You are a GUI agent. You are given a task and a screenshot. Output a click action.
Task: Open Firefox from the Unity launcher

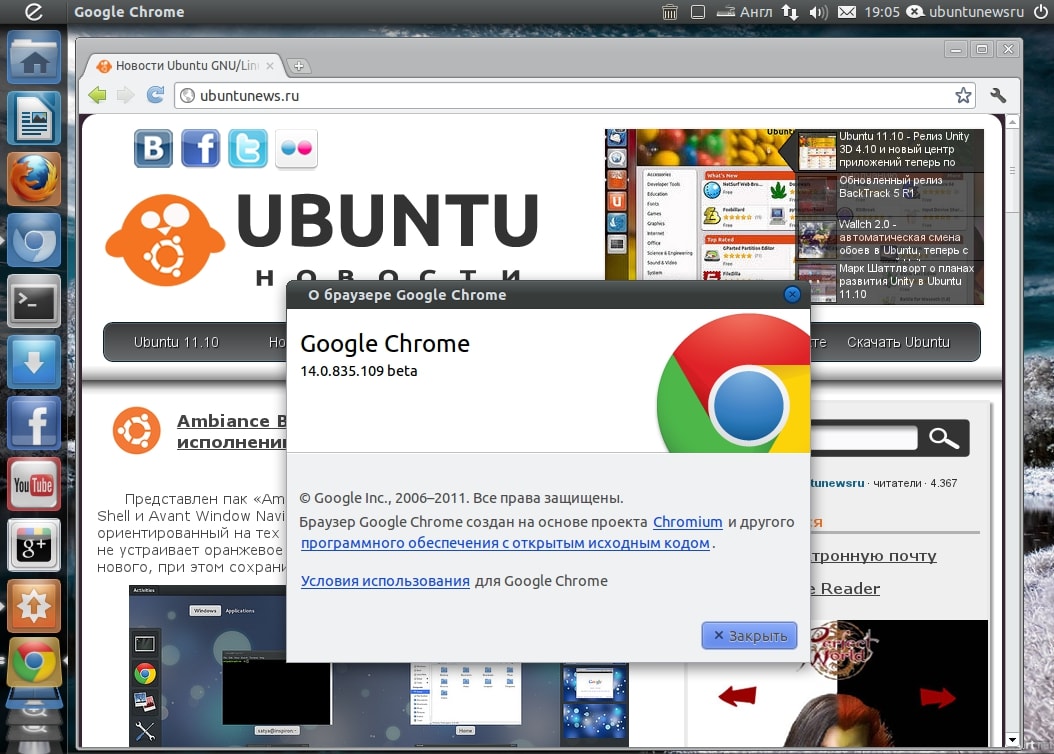point(34,179)
